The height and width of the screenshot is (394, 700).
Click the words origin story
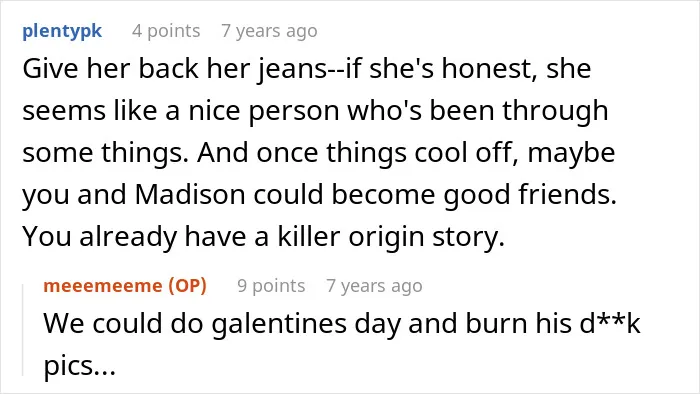tap(426, 237)
